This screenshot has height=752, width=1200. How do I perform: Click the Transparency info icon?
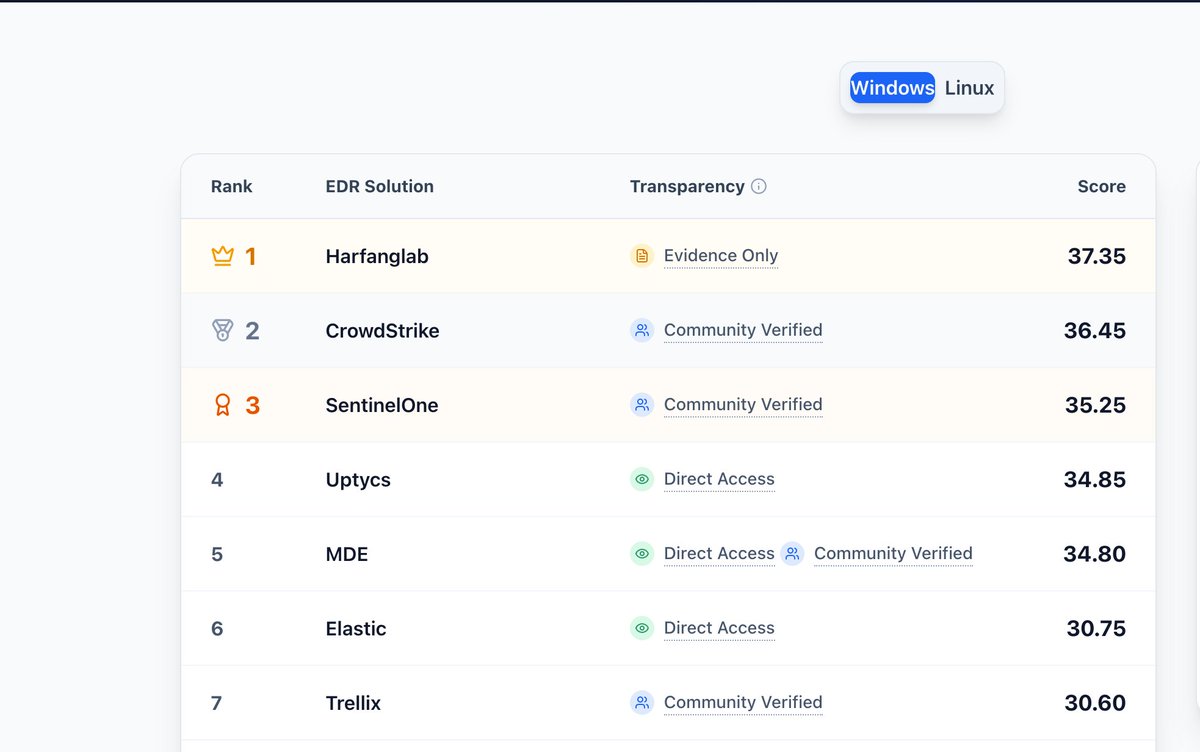pos(759,186)
